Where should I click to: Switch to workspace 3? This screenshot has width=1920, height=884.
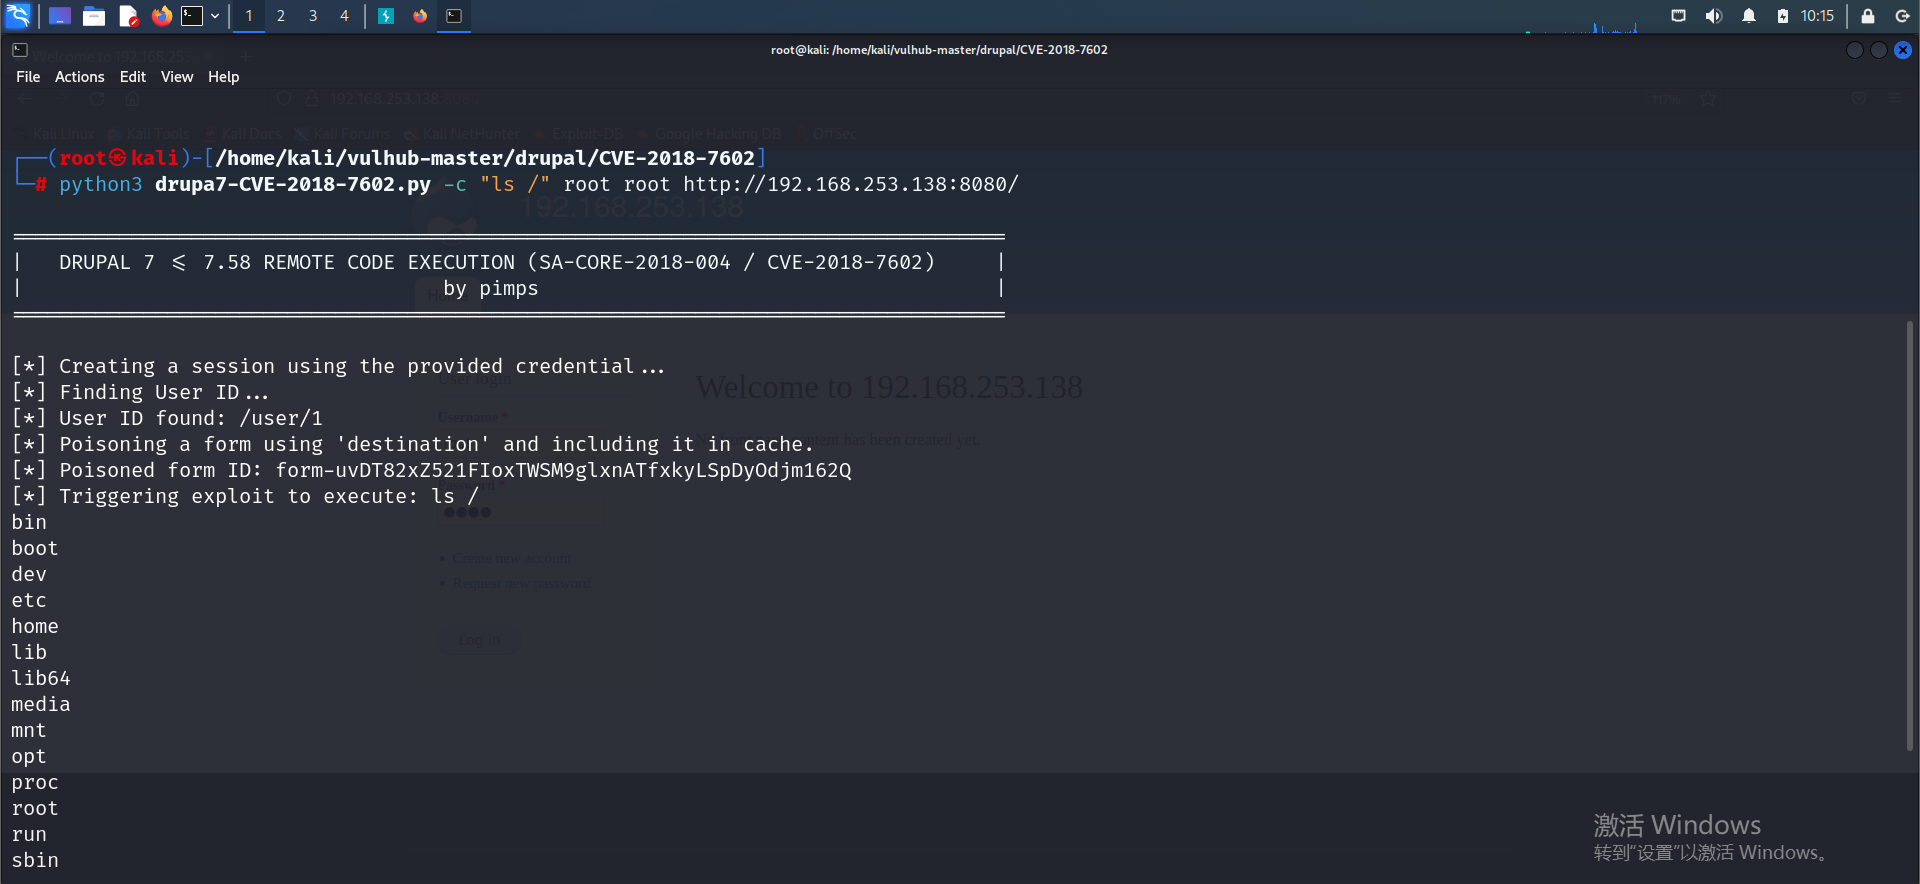[x=313, y=16]
